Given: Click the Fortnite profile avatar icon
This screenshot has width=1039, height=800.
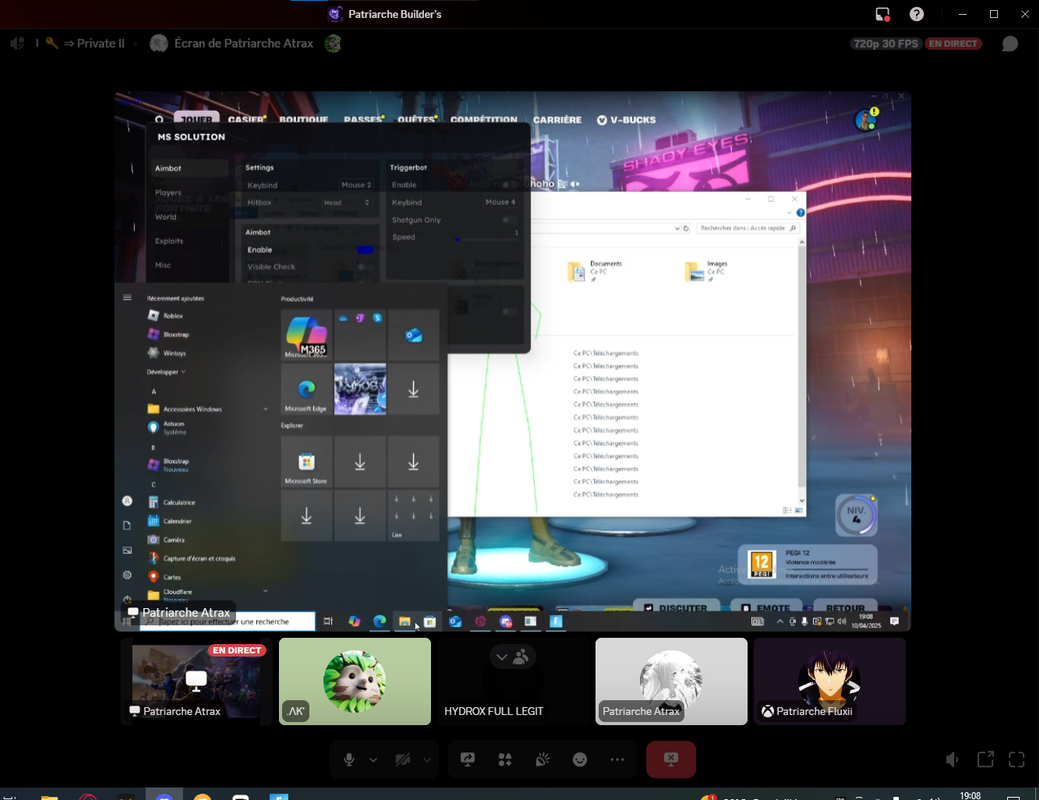Looking at the screenshot, I should click(865, 121).
